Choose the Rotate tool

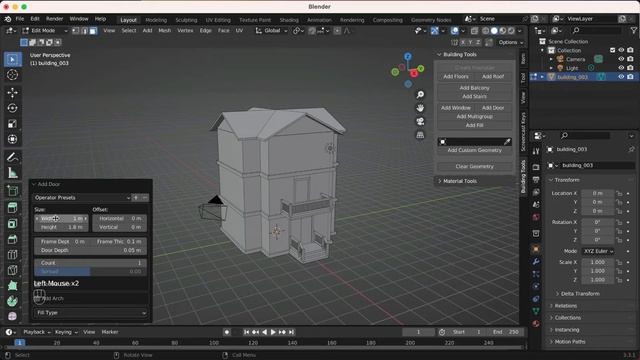pyautogui.click(x=12, y=108)
